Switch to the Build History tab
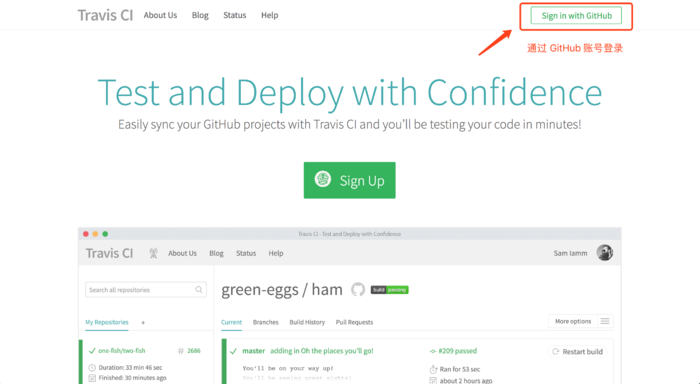This screenshot has height=384, width=700. tap(307, 322)
